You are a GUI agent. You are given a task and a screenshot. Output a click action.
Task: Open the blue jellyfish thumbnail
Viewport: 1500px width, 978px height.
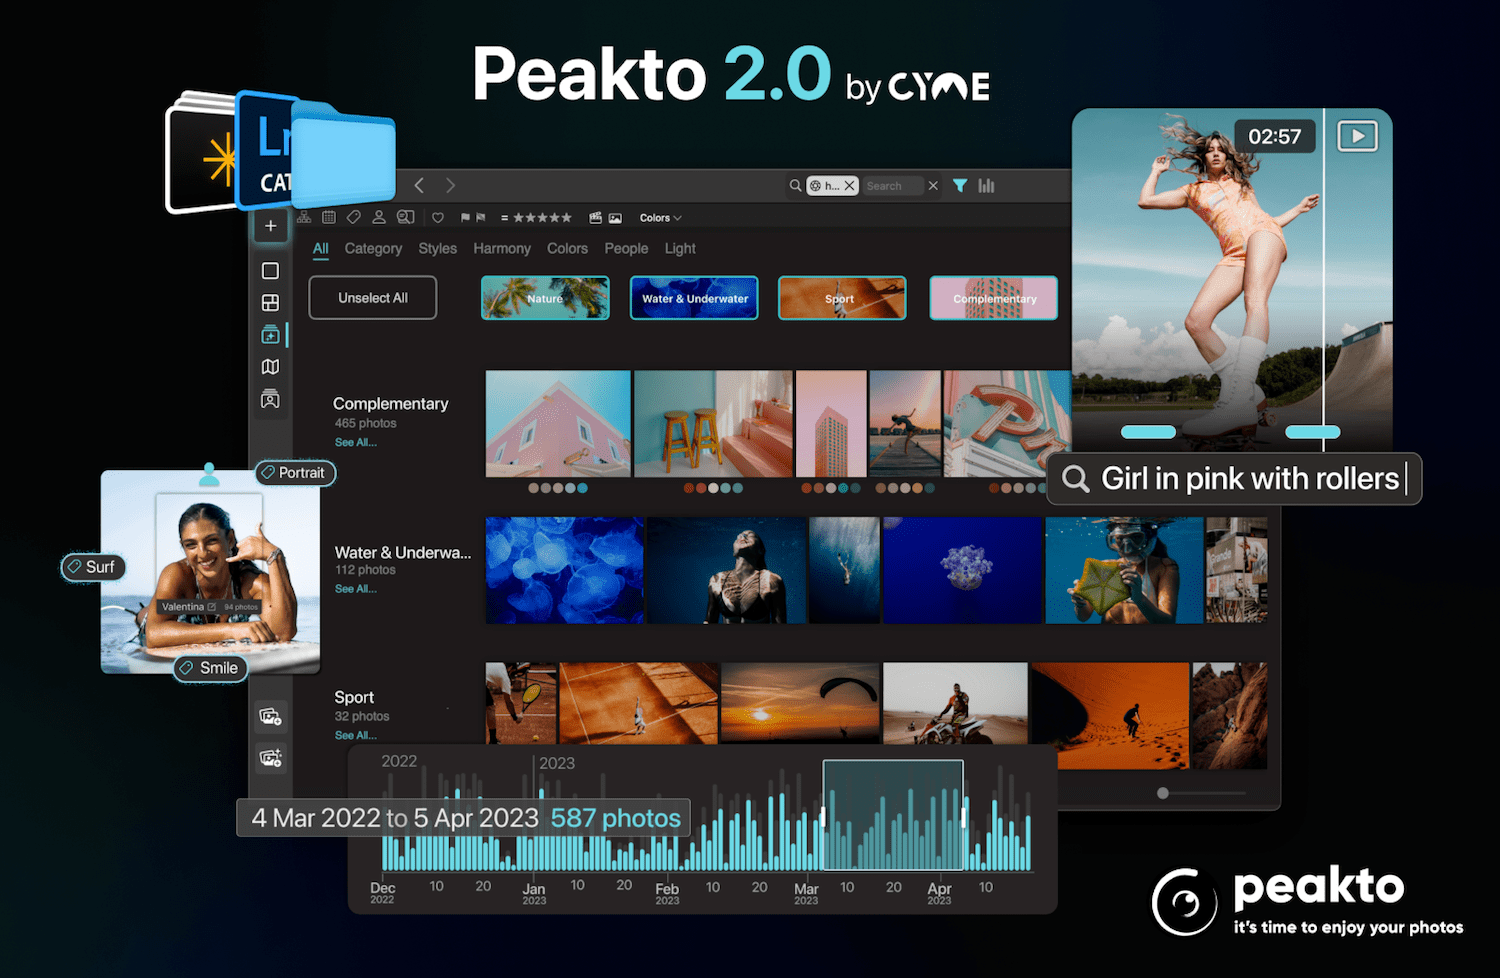[x=565, y=570]
